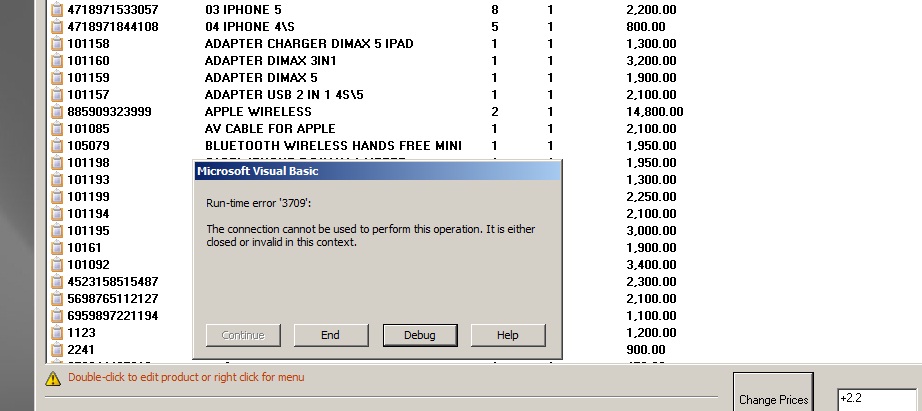Click the Run-time error '3709' message text
This screenshot has height=411, width=922.
coord(258,203)
